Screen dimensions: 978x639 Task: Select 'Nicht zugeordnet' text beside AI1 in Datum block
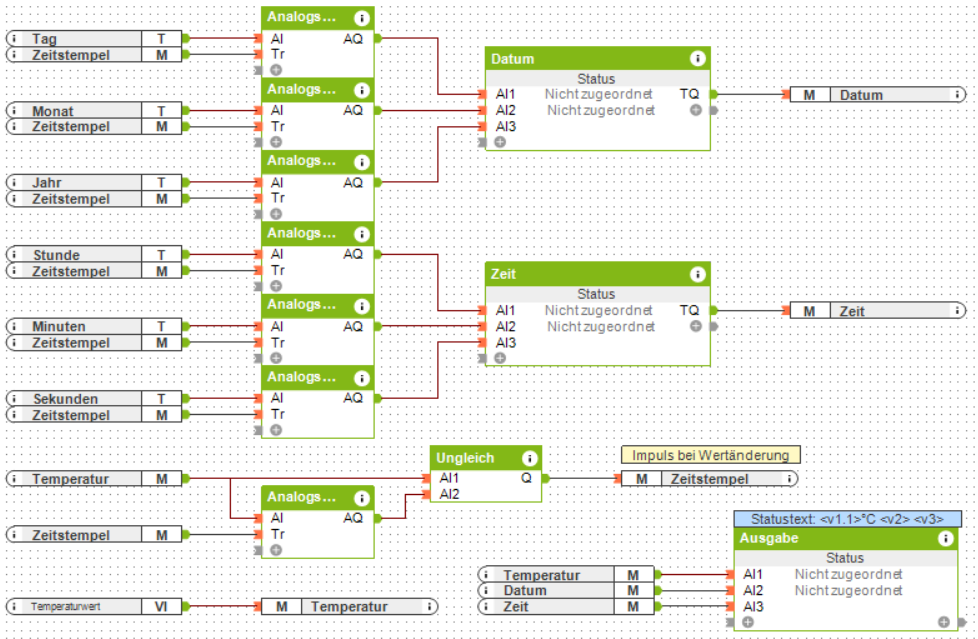(599, 94)
